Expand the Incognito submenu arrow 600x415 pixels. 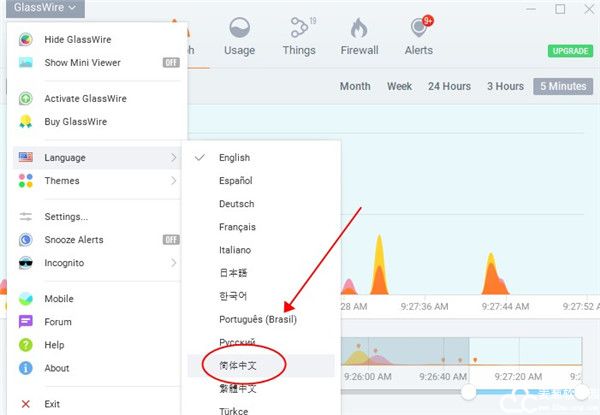click(173, 263)
